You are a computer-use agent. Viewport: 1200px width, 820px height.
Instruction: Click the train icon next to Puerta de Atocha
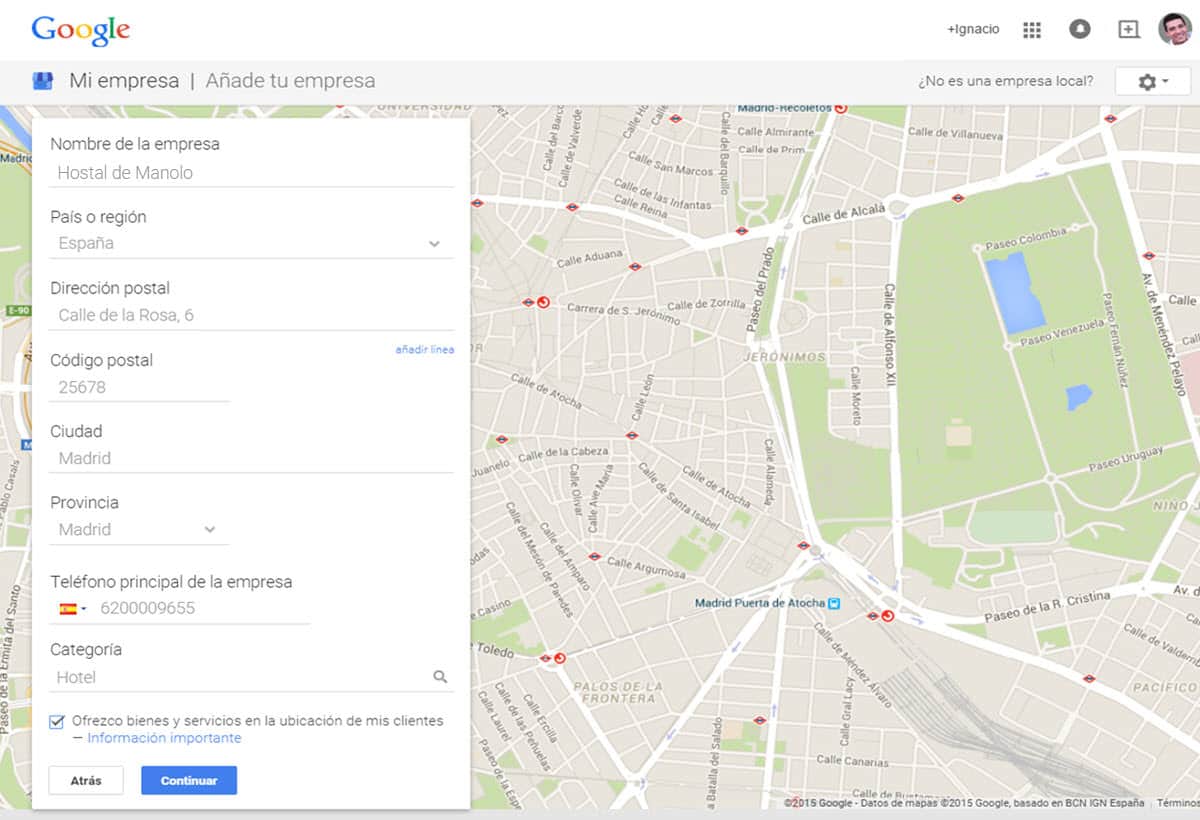[835, 604]
